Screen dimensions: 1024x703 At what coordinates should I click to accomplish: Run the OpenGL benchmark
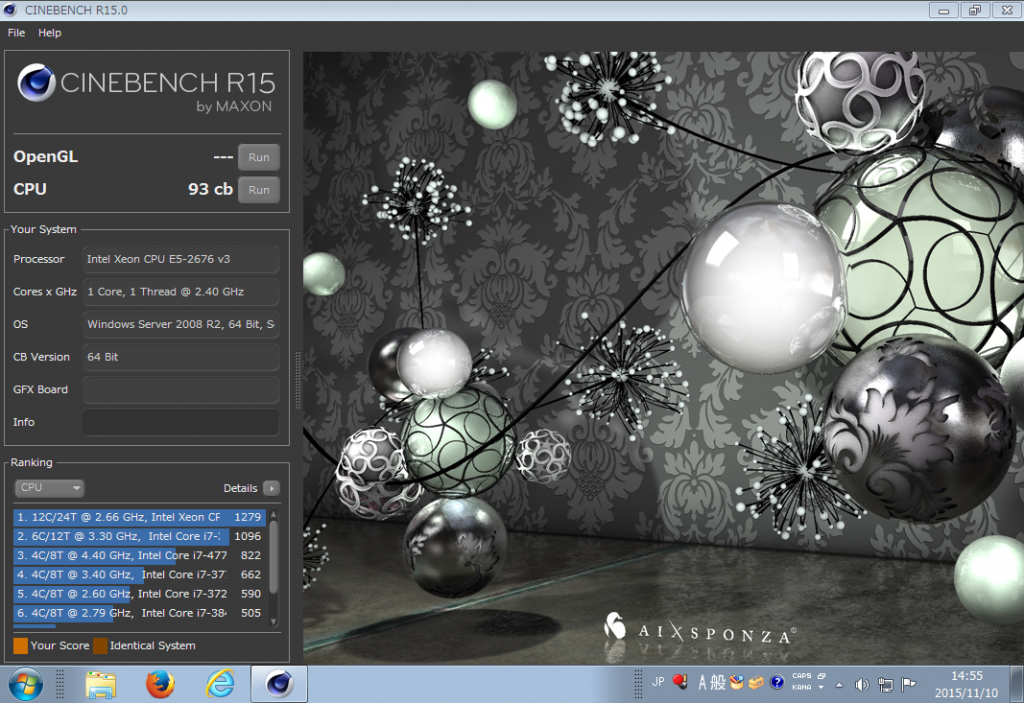click(259, 157)
